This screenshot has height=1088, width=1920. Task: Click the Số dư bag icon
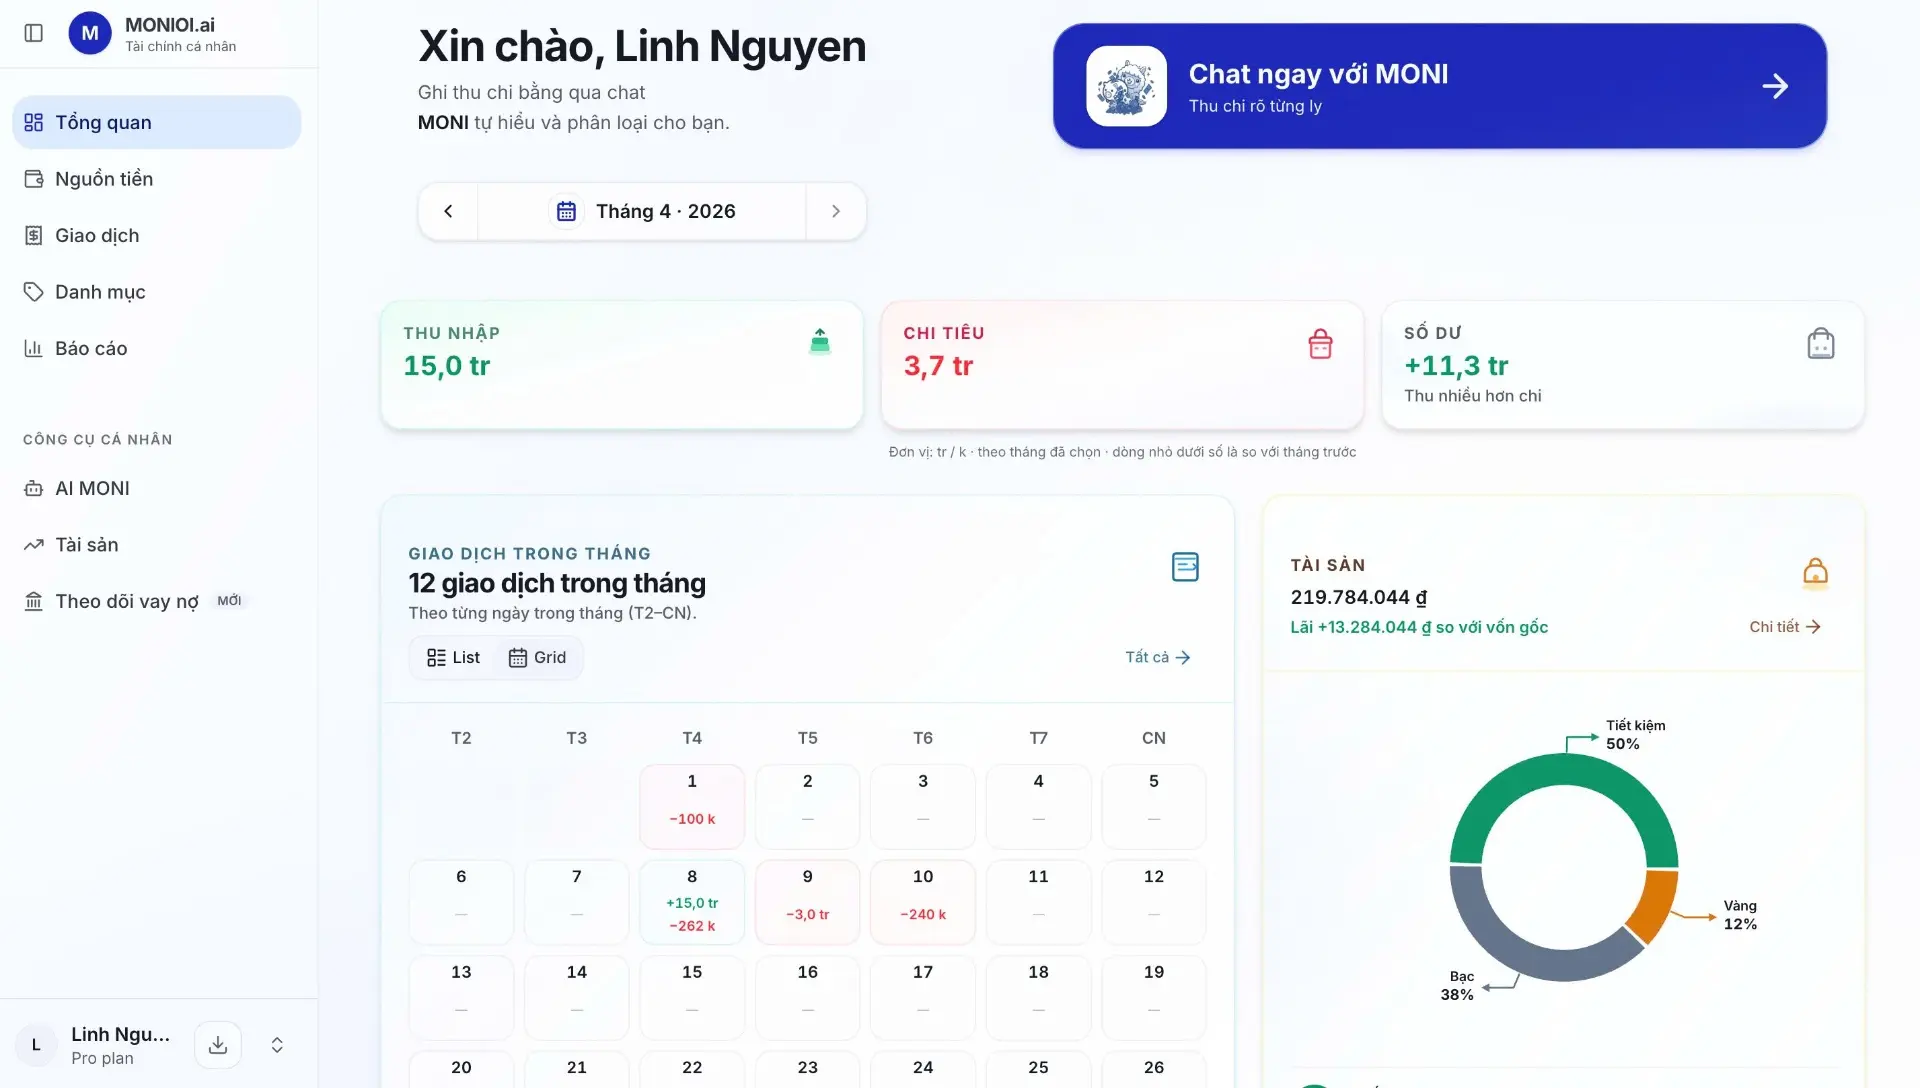point(1821,344)
